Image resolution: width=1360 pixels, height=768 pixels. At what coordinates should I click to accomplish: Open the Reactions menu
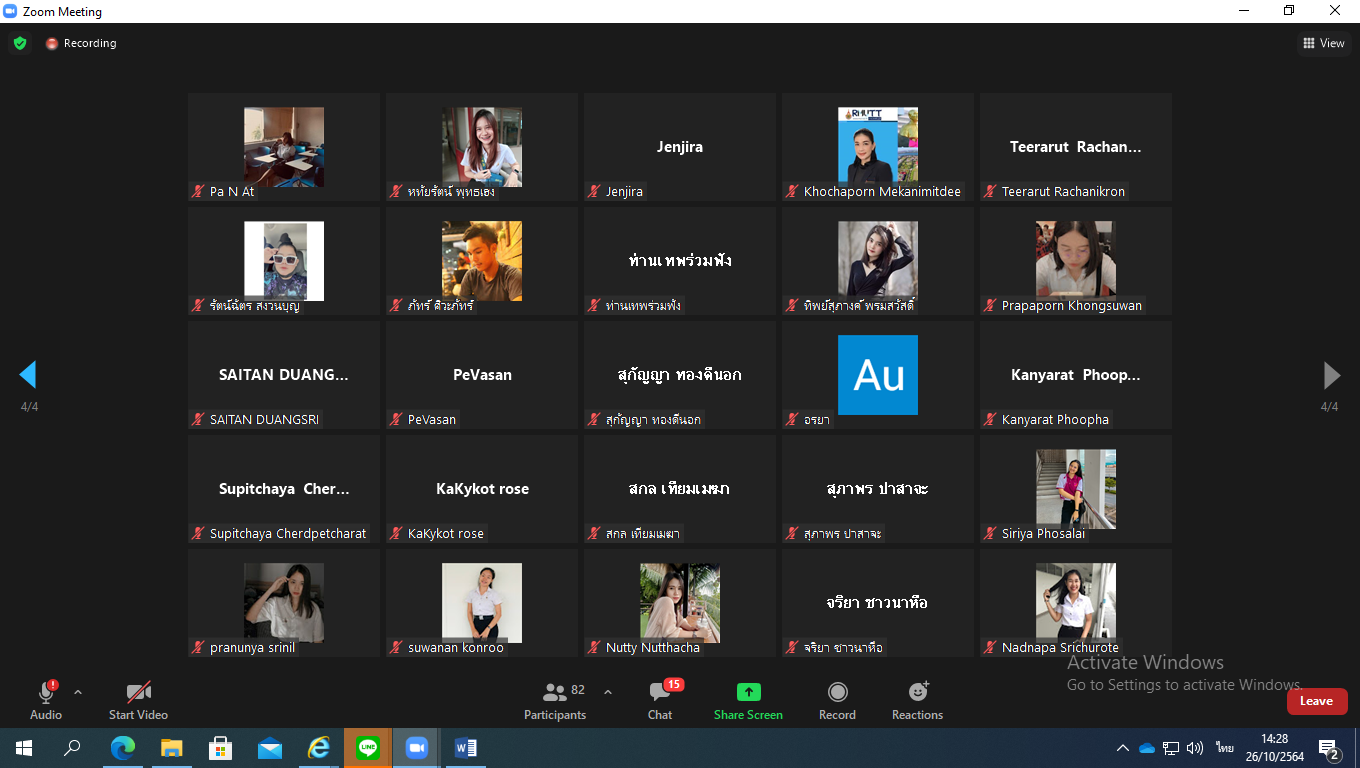[917, 700]
